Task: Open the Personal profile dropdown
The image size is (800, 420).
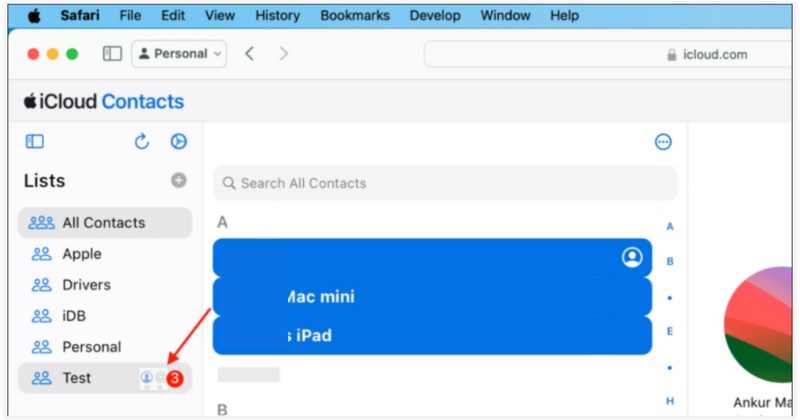Action: (x=180, y=54)
